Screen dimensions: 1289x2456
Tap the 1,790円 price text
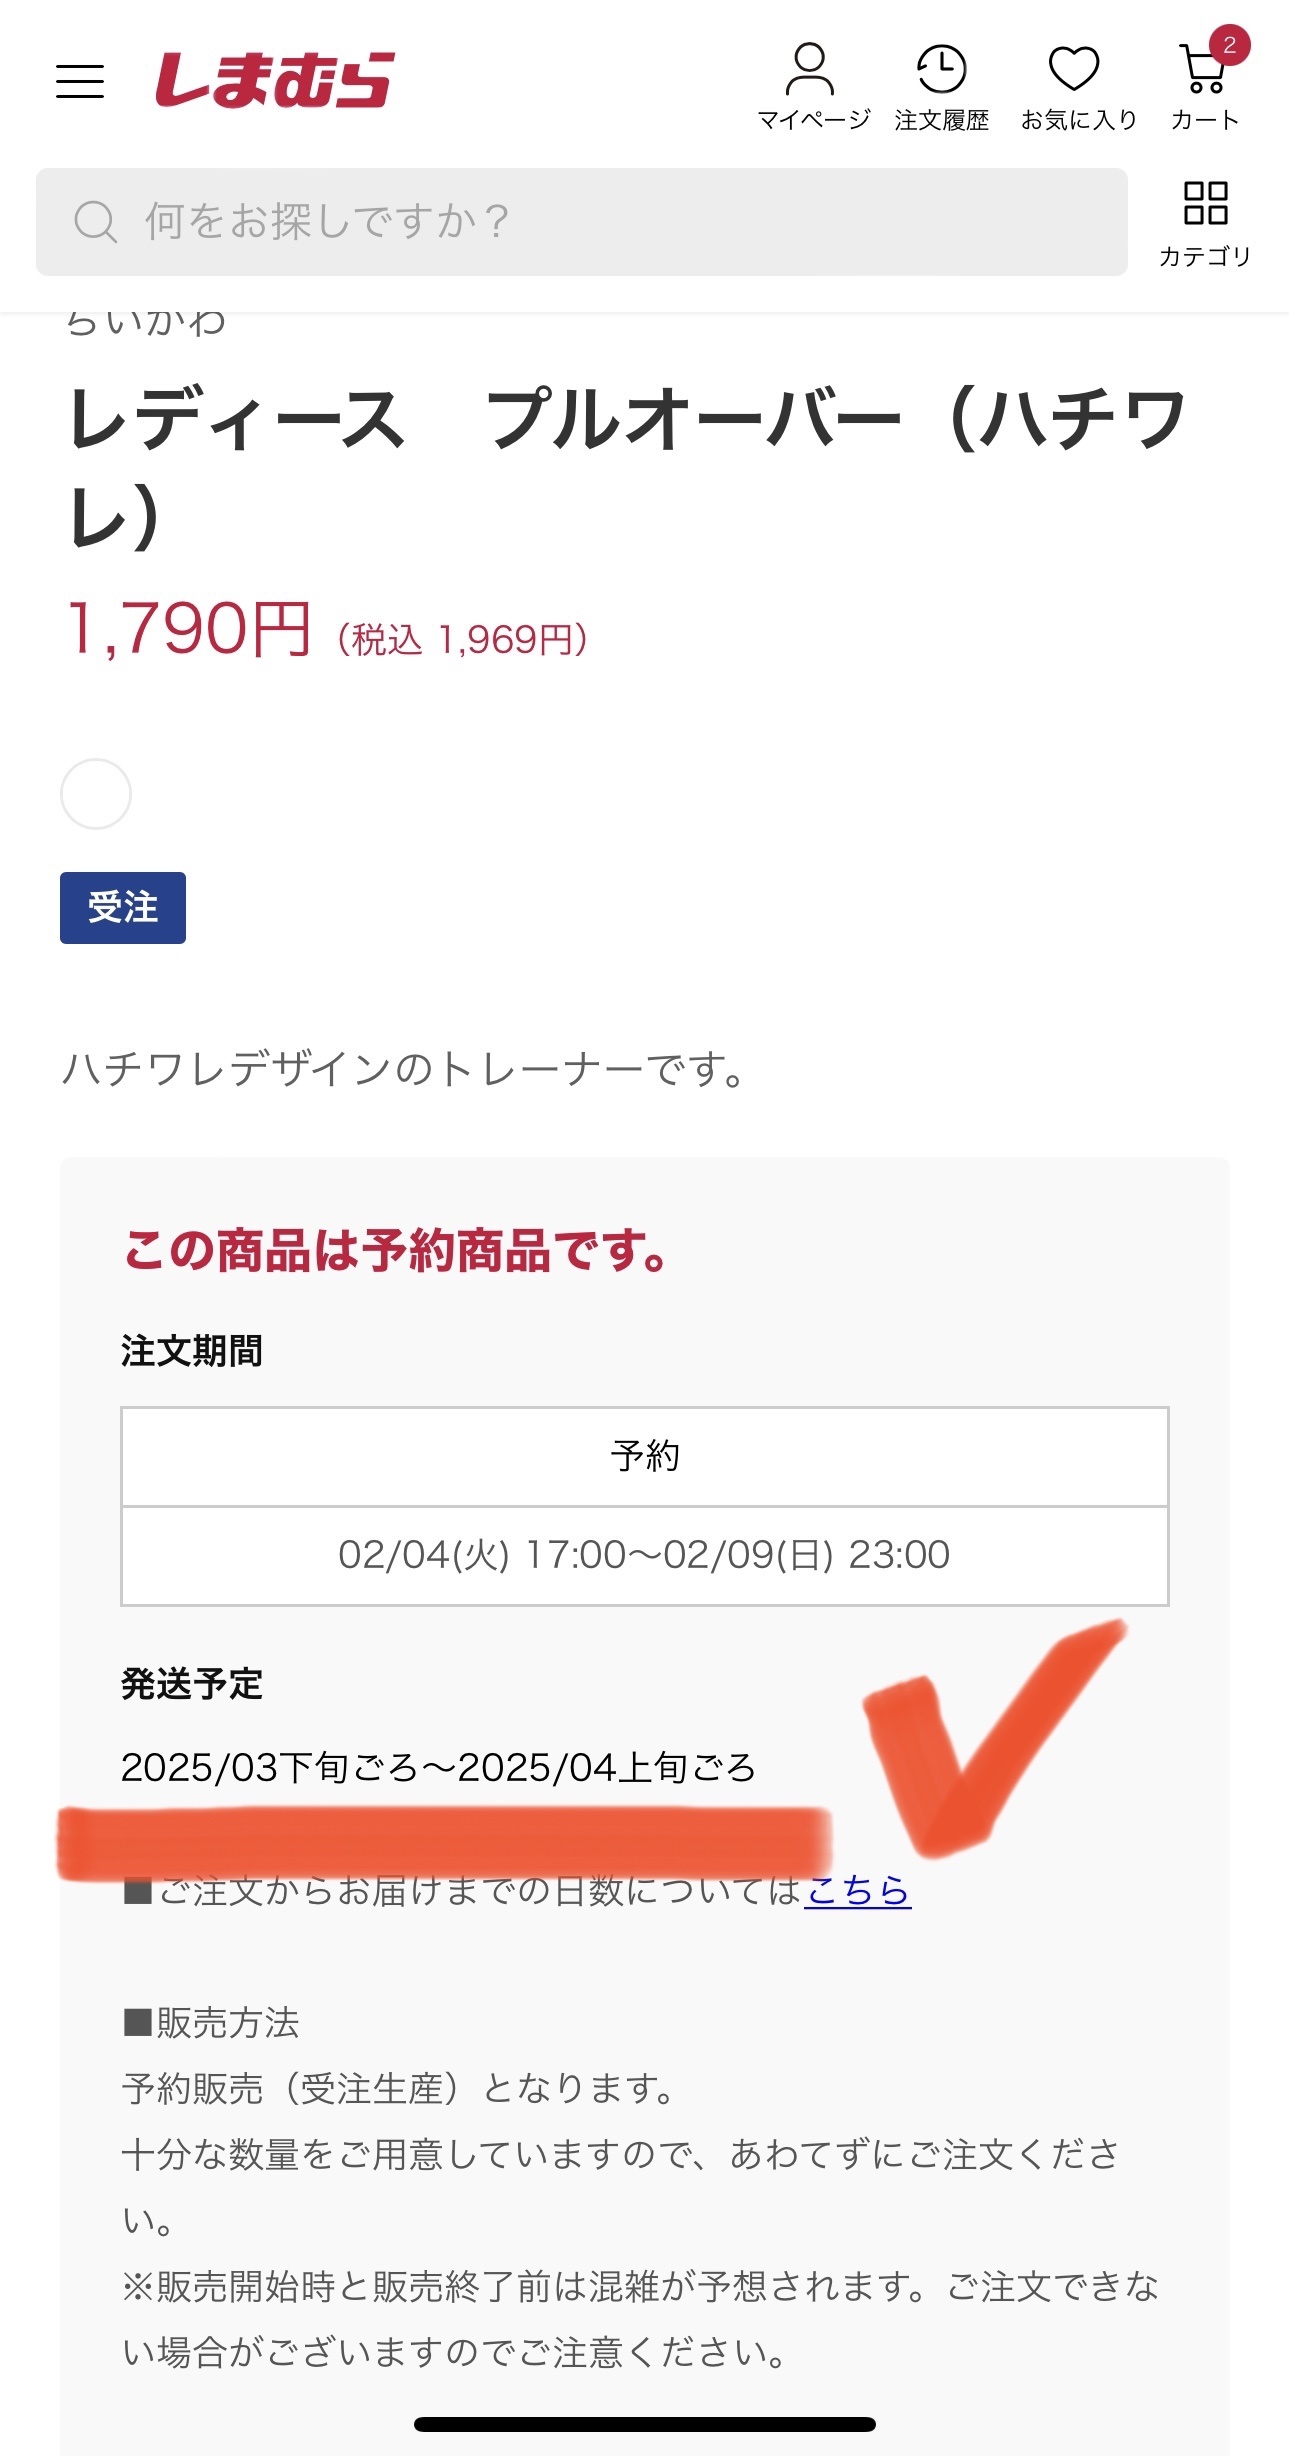(x=189, y=630)
